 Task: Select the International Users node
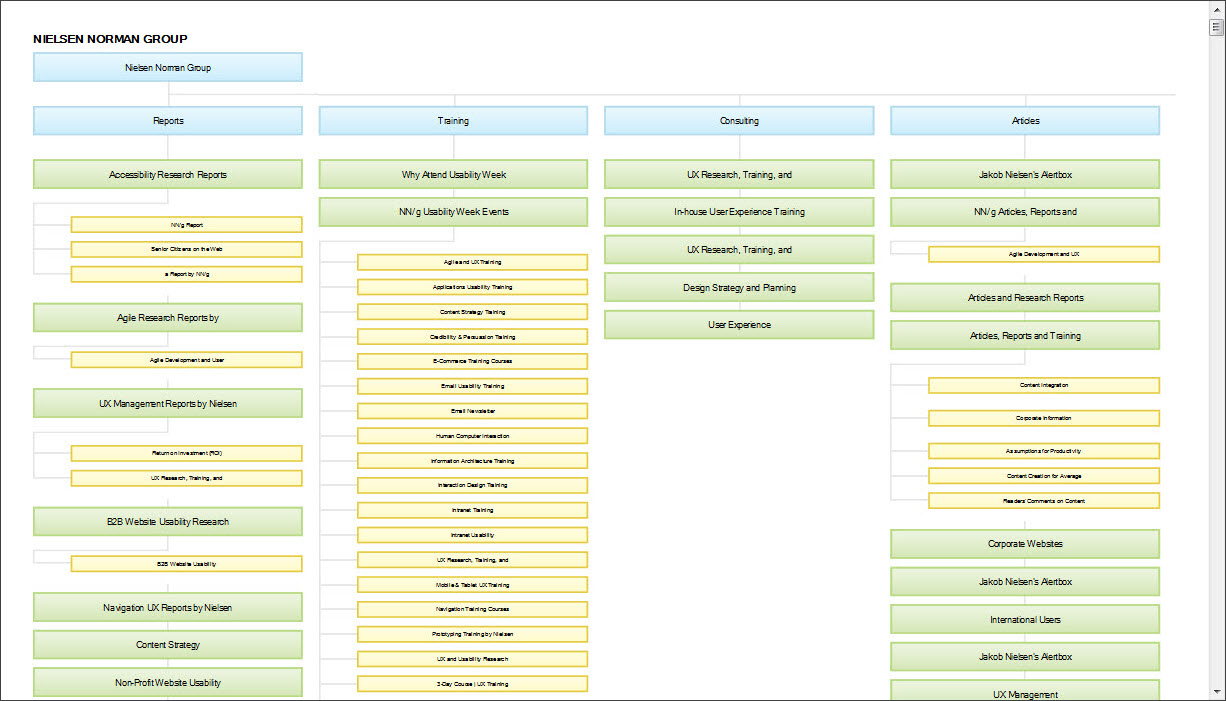(1025, 619)
